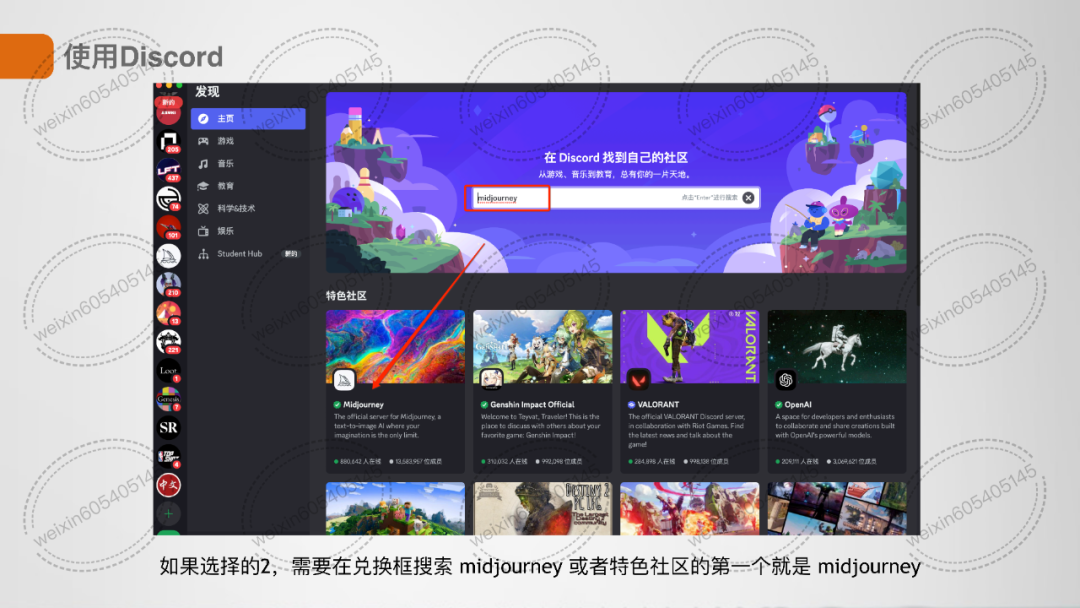
Task: Click the VALORANT card title
Action: click(658, 405)
